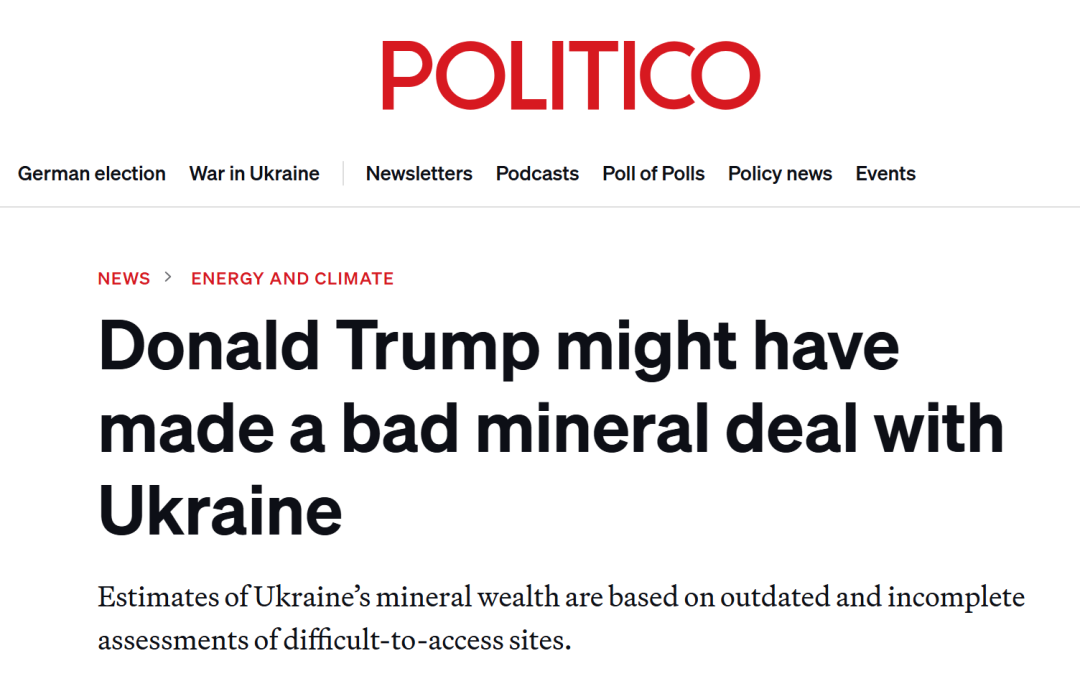Image resolution: width=1080 pixels, height=684 pixels.
Task: Click "difficult-to-access sites" in the subtitle
Action: pyautogui.click(x=427, y=641)
